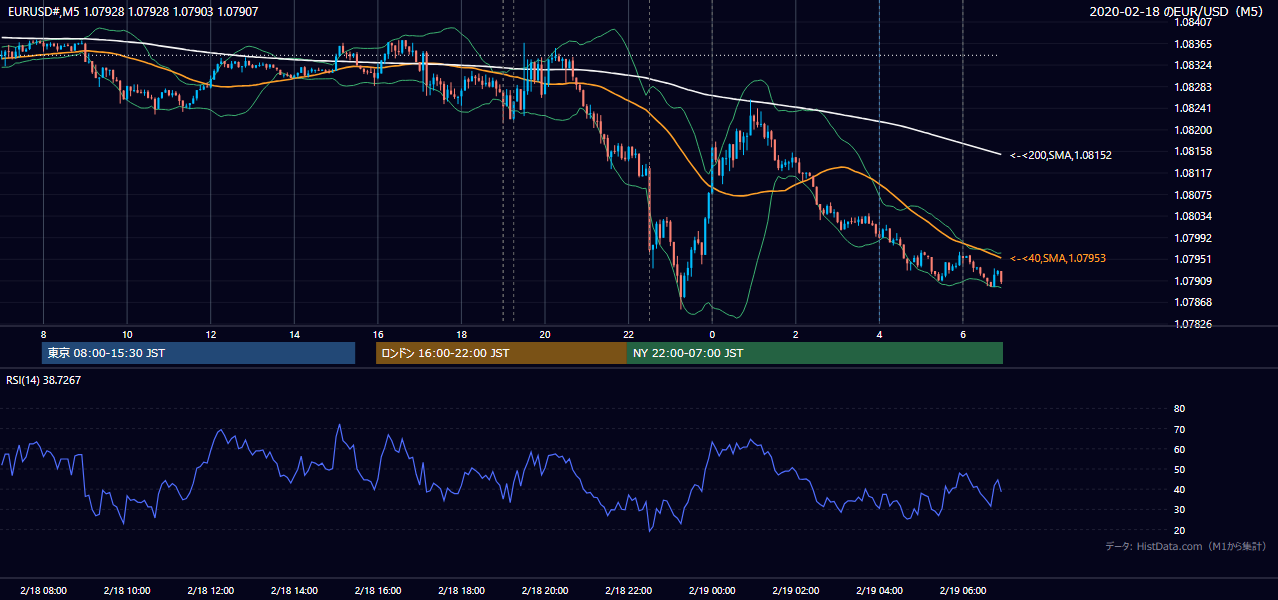The image size is (1278, 600).
Task: Click the 2/18 22:00 time axis label
Action: [x=628, y=590]
